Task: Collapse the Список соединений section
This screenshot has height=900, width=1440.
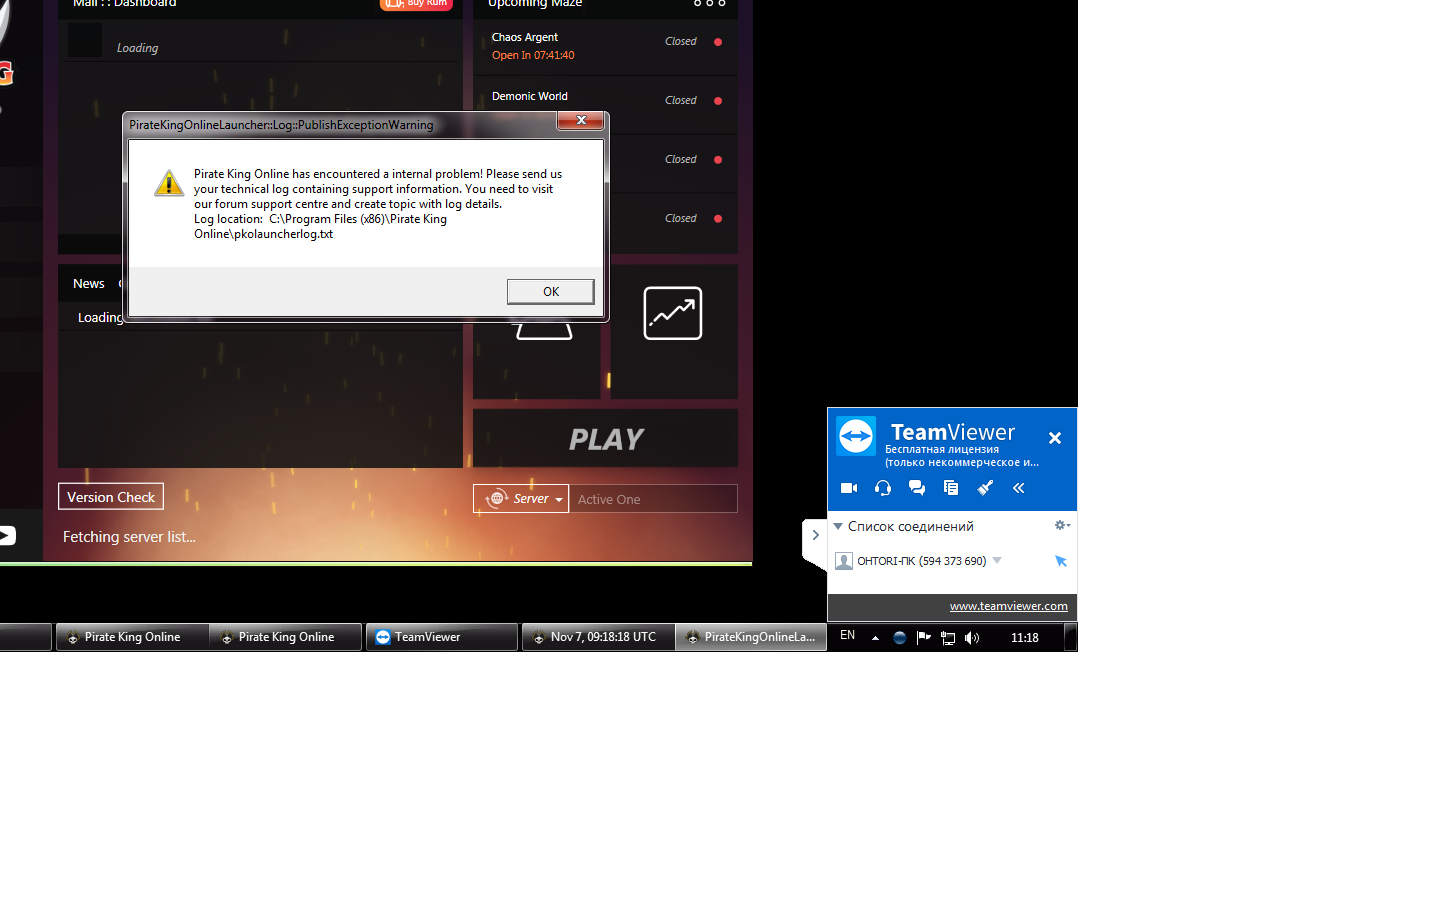Action: tap(838, 526)
